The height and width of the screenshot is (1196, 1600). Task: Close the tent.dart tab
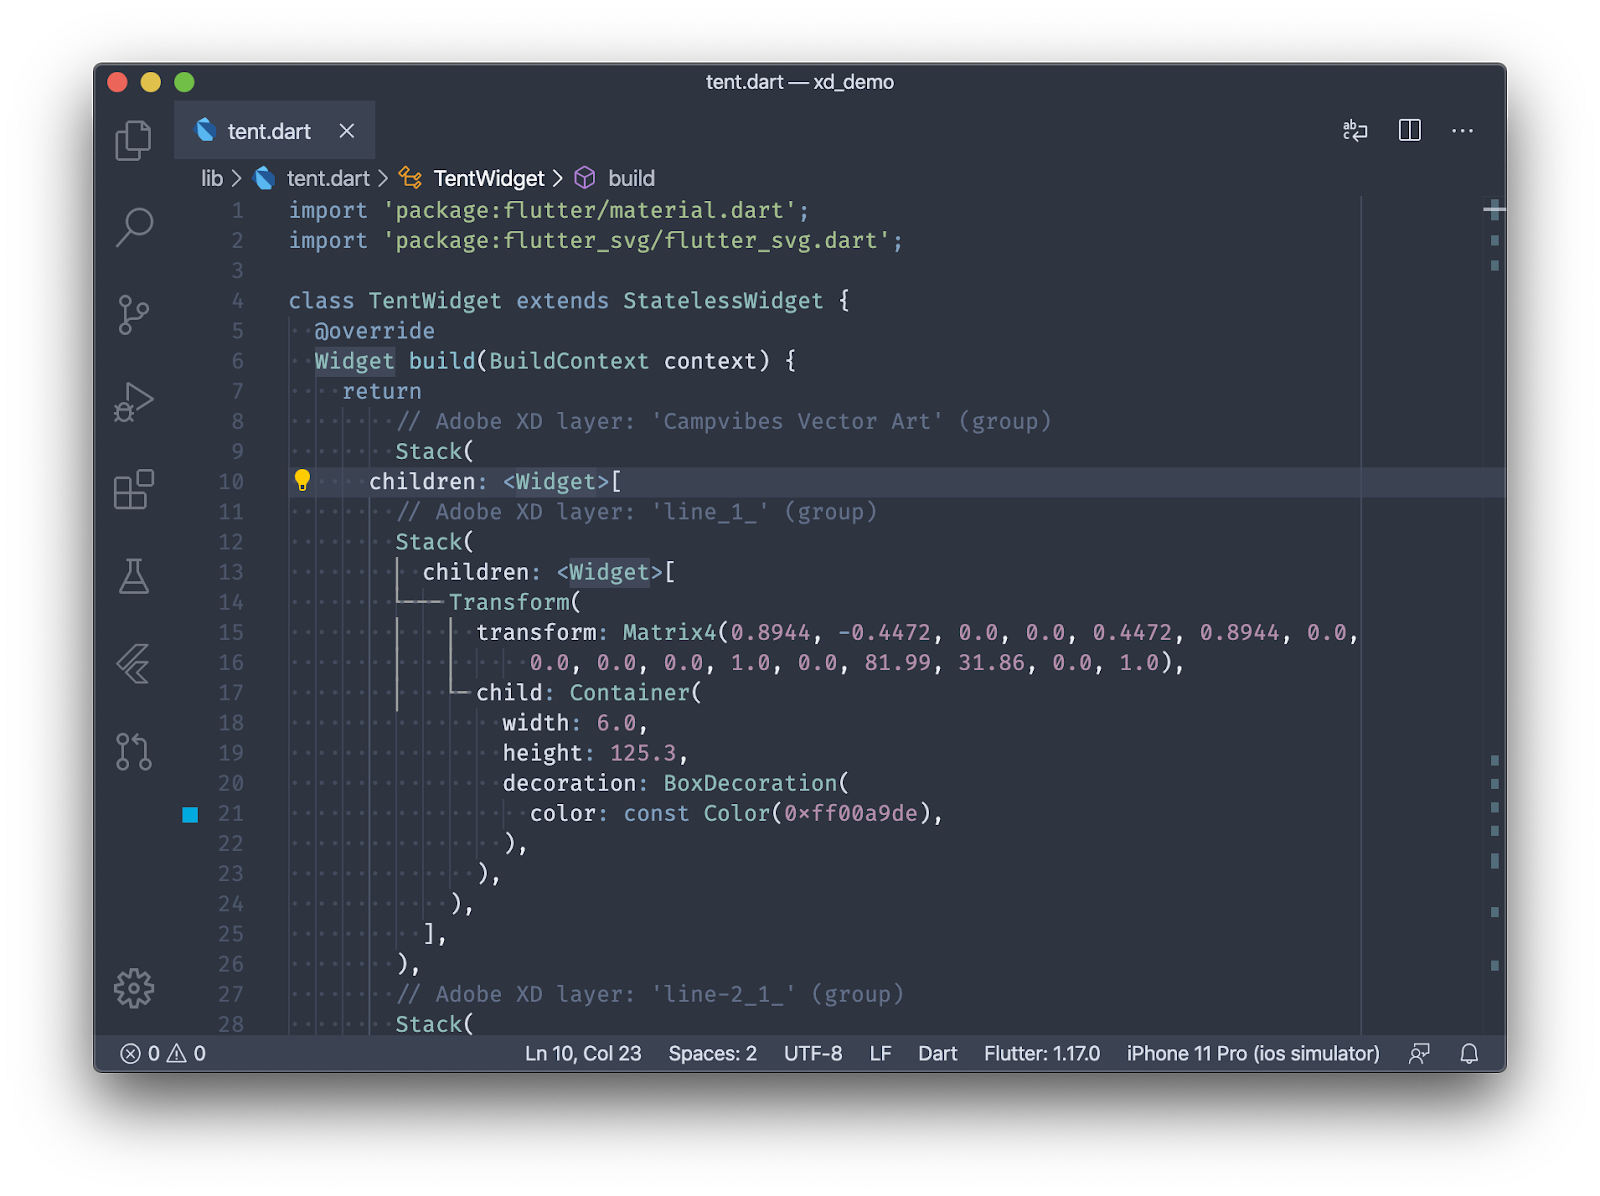tap(347, 131)
